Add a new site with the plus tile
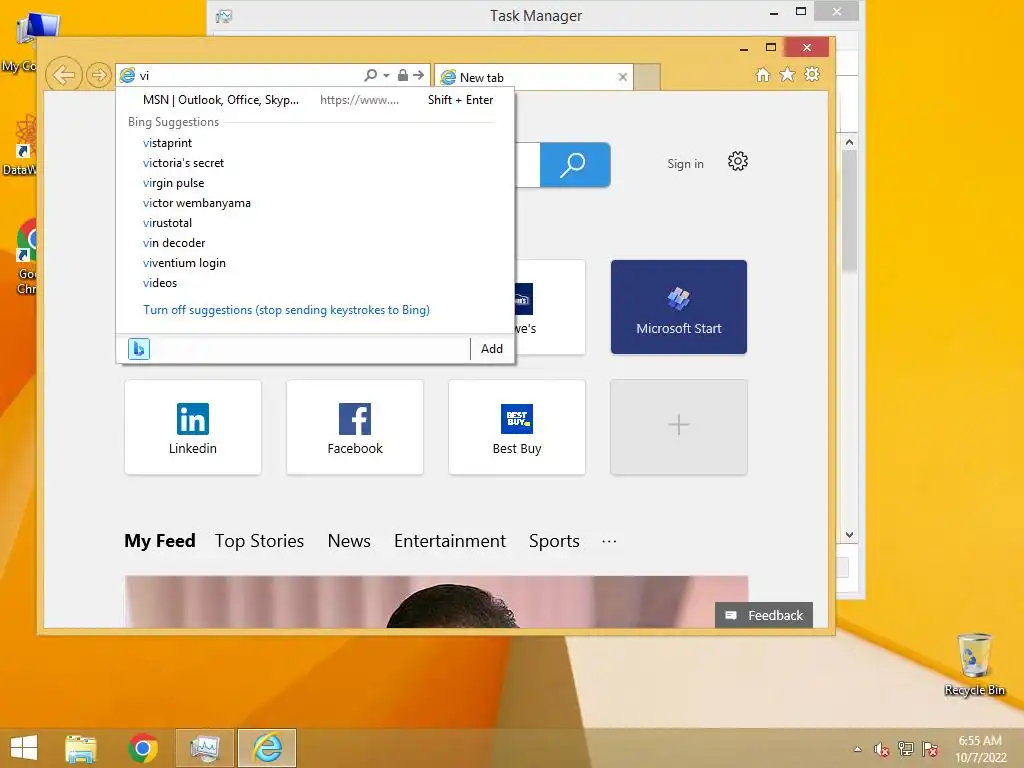The image size is (1024, 768). click(679, 427)
